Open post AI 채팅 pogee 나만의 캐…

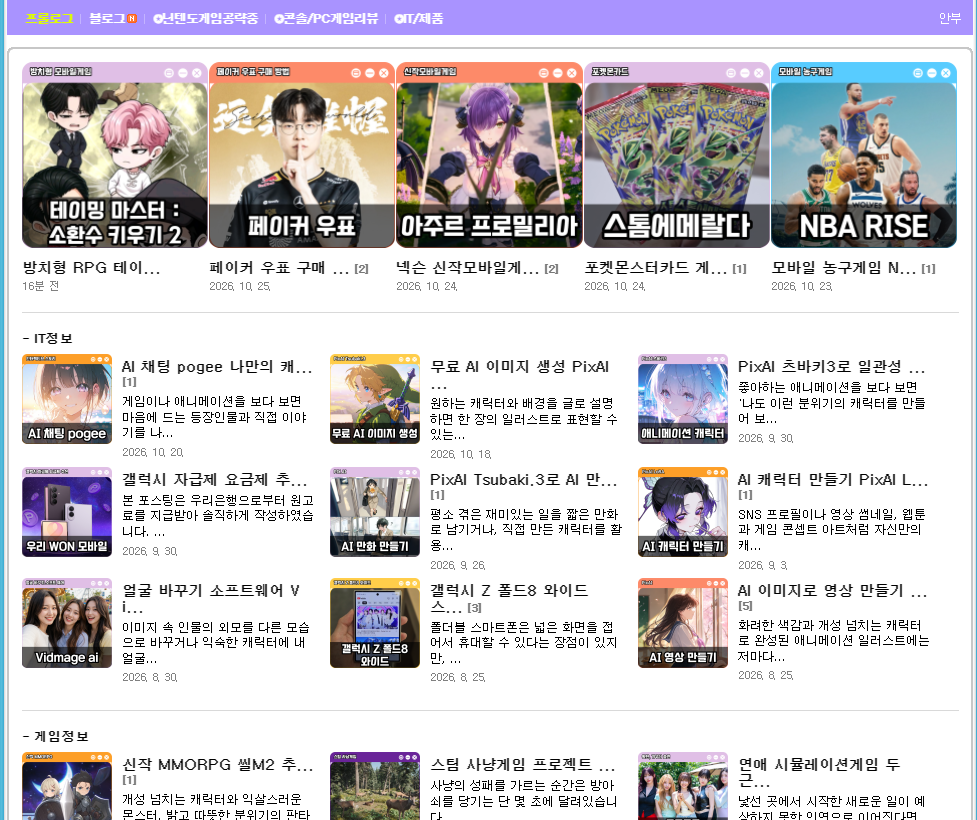(x=217, y=366)
